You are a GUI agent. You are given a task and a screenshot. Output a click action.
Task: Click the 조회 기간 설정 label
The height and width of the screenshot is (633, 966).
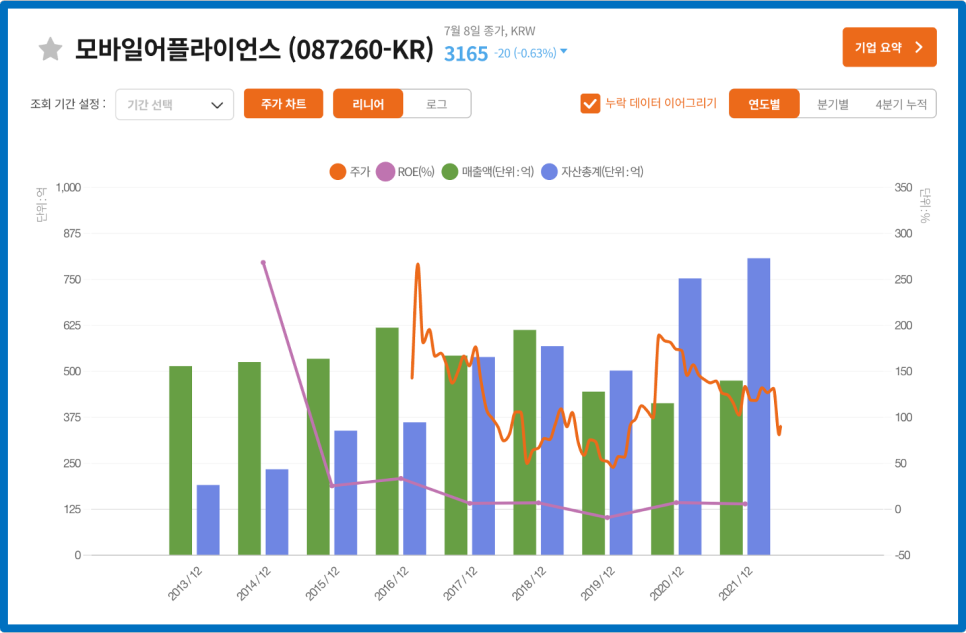point(68,104)
